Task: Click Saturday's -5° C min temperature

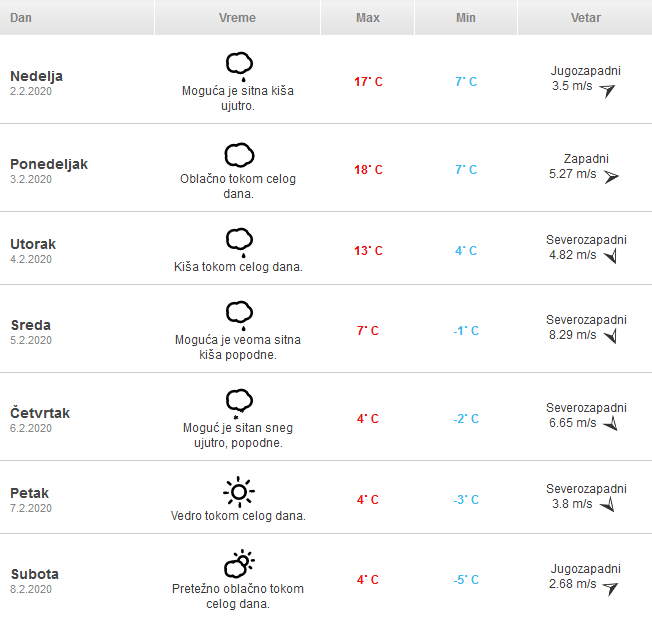Action: point(465,580)
